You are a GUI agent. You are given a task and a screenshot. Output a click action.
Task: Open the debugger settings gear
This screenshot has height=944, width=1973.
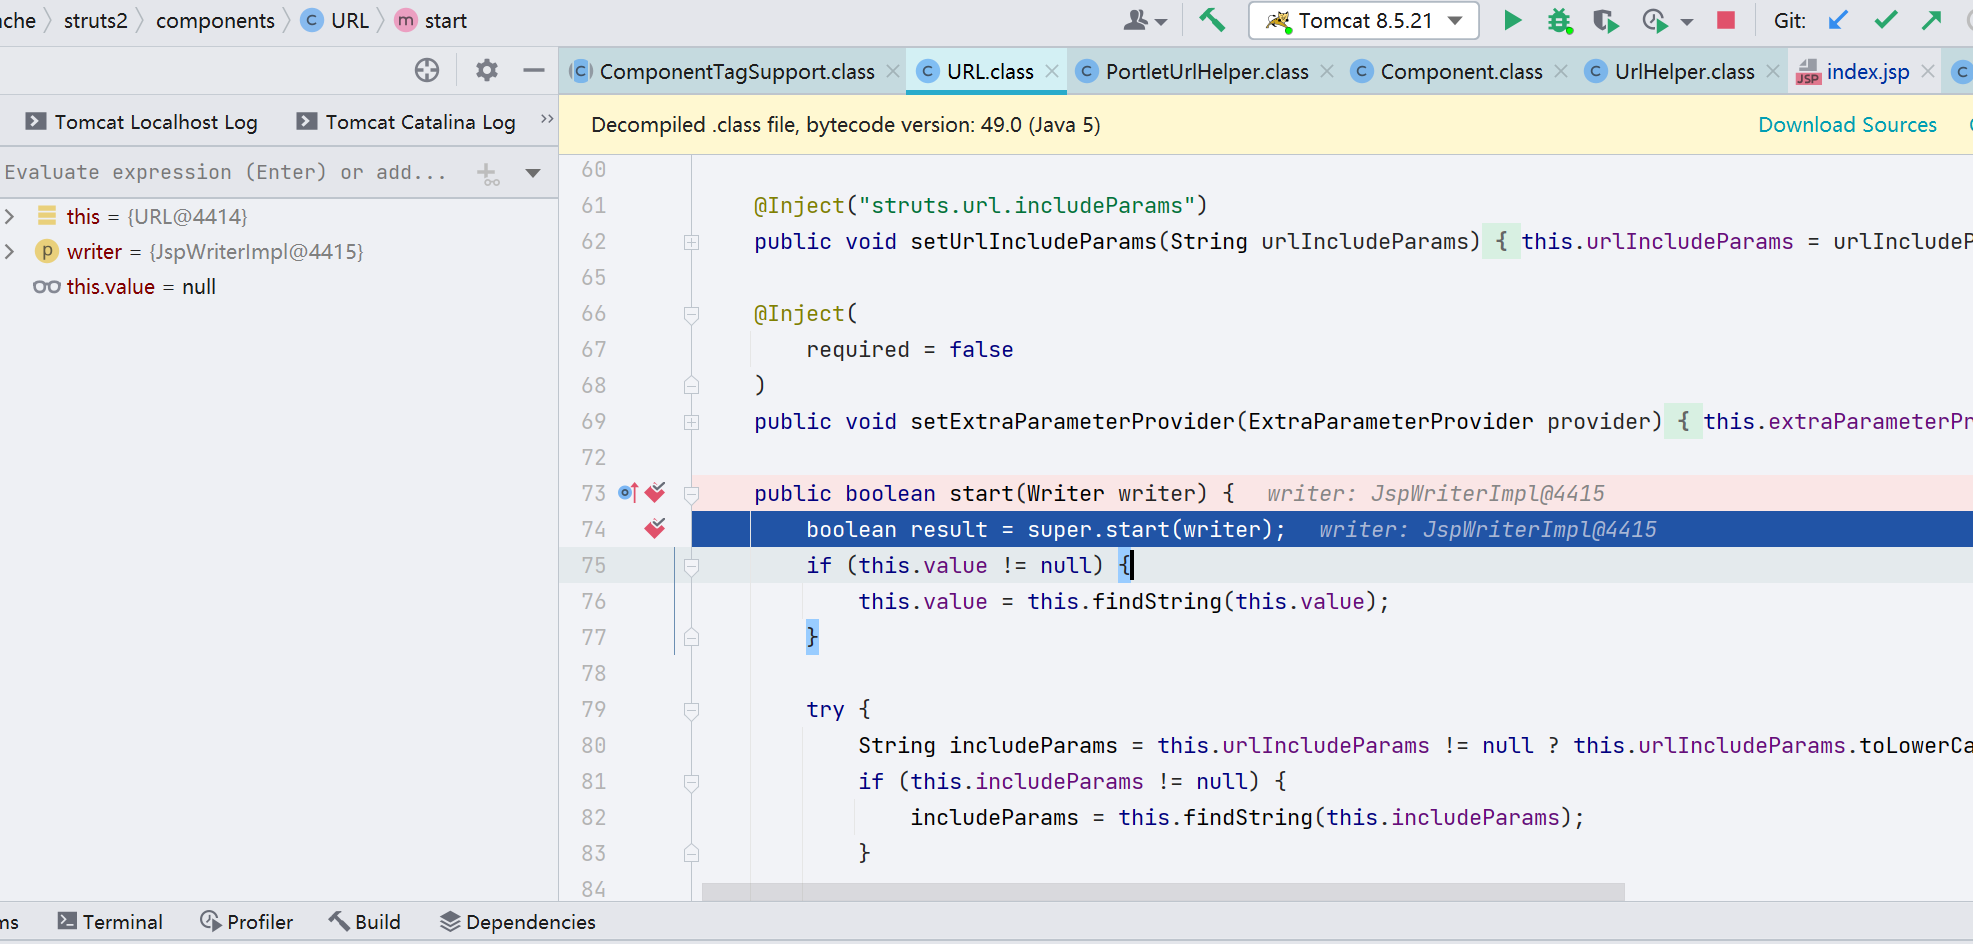[486, 70]
